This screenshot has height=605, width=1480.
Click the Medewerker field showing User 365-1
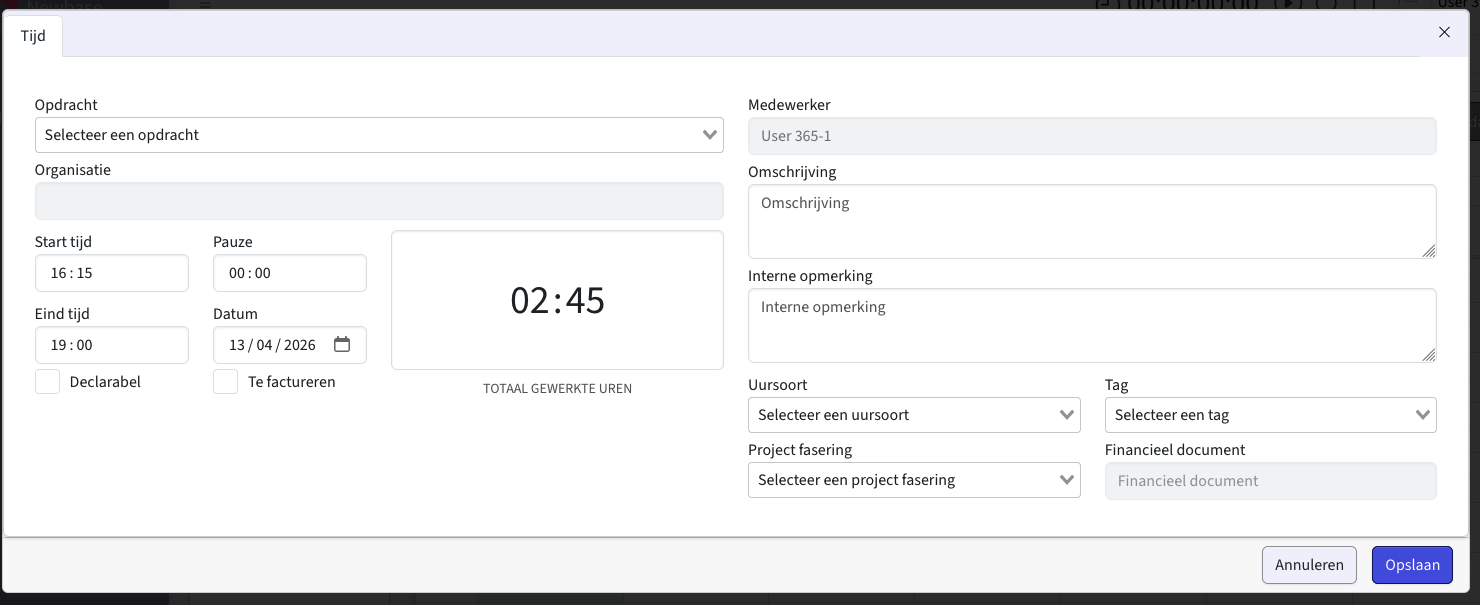1091,136
